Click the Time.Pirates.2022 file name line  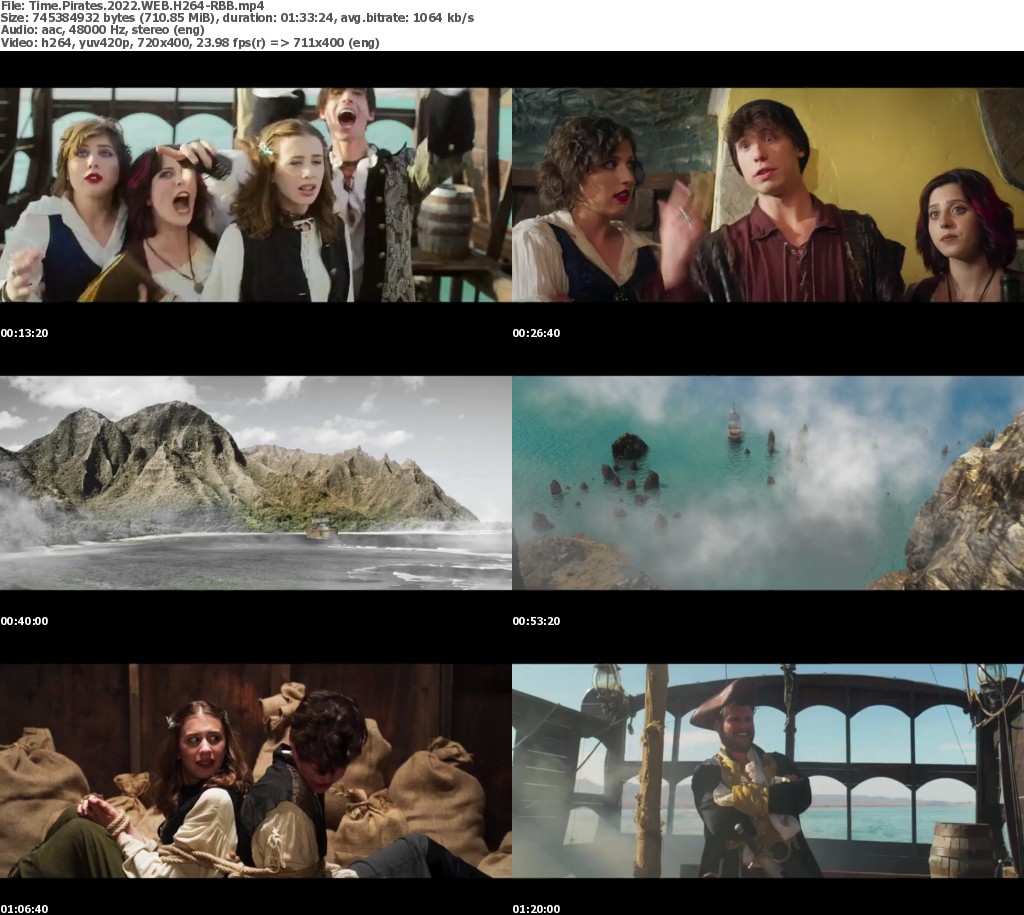(132, 5)
